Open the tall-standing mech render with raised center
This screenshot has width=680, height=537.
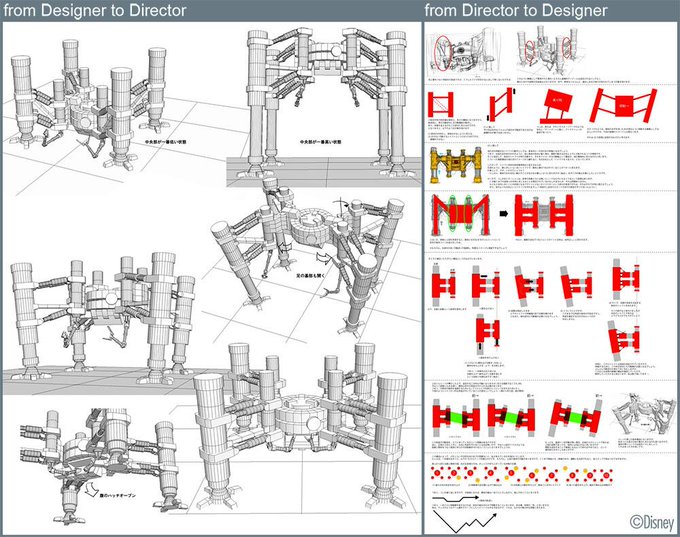[326, 102]
